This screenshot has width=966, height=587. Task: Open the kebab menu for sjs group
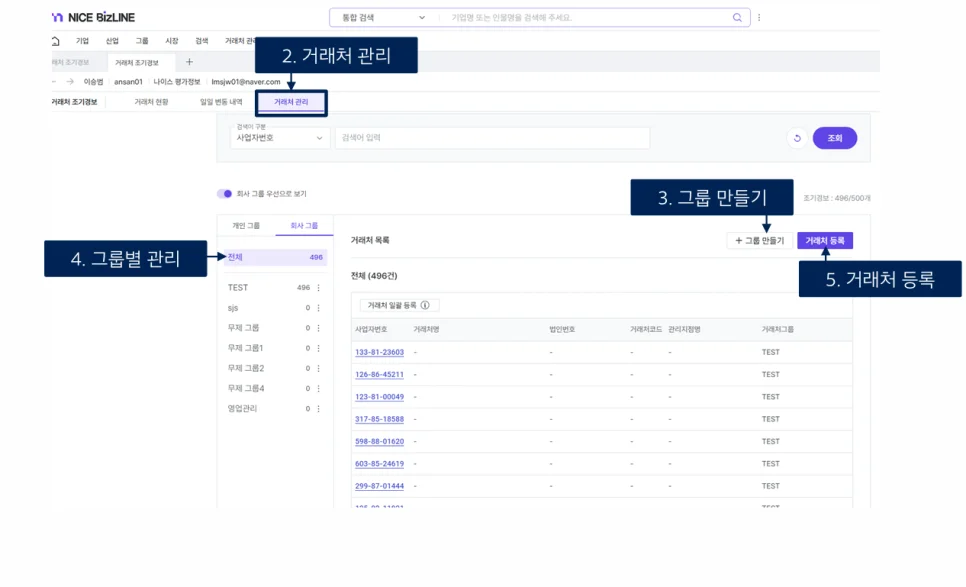(319, 308)
